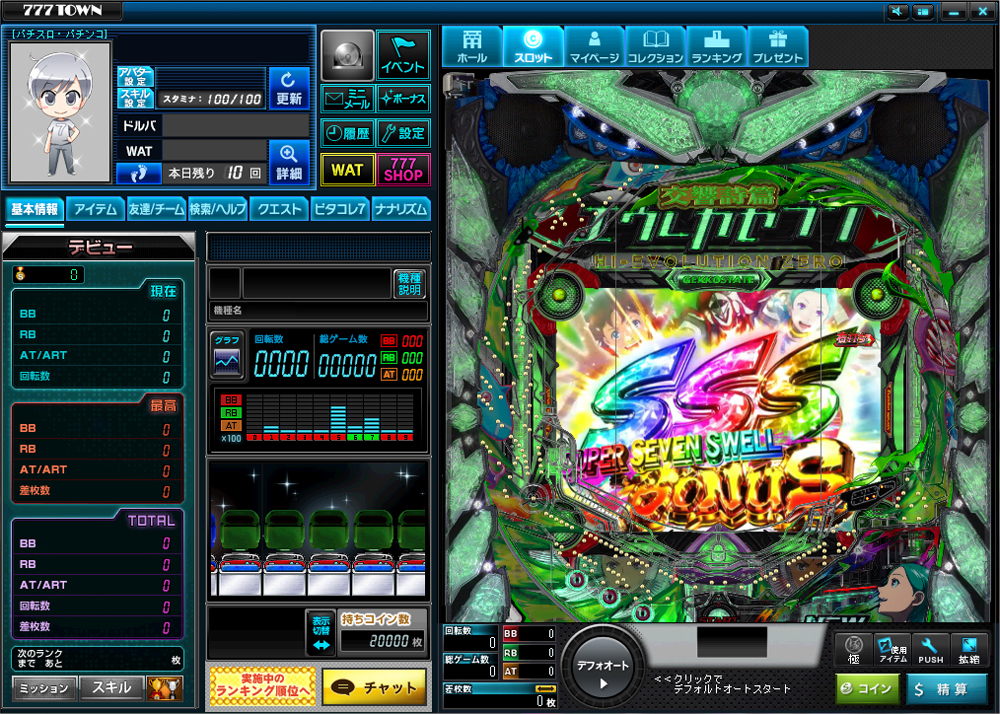Open the チャット chat button
Image resolution: width=1000 pixels, height=714 pixels.
[374, 687]
